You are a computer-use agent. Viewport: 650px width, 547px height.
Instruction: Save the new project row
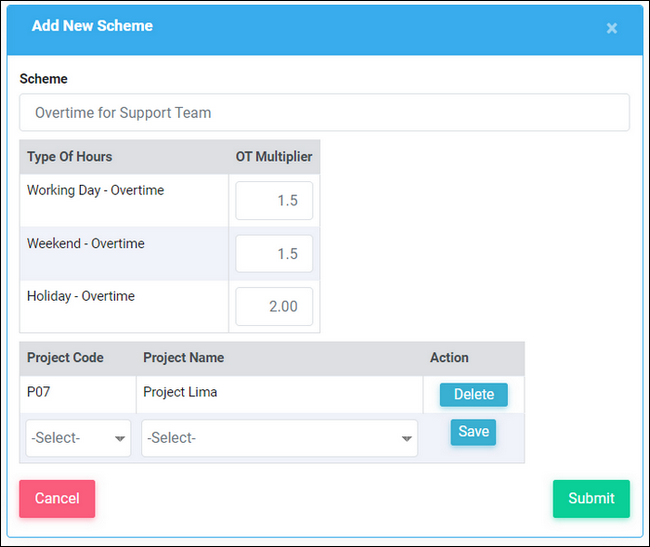coord(473,432)
